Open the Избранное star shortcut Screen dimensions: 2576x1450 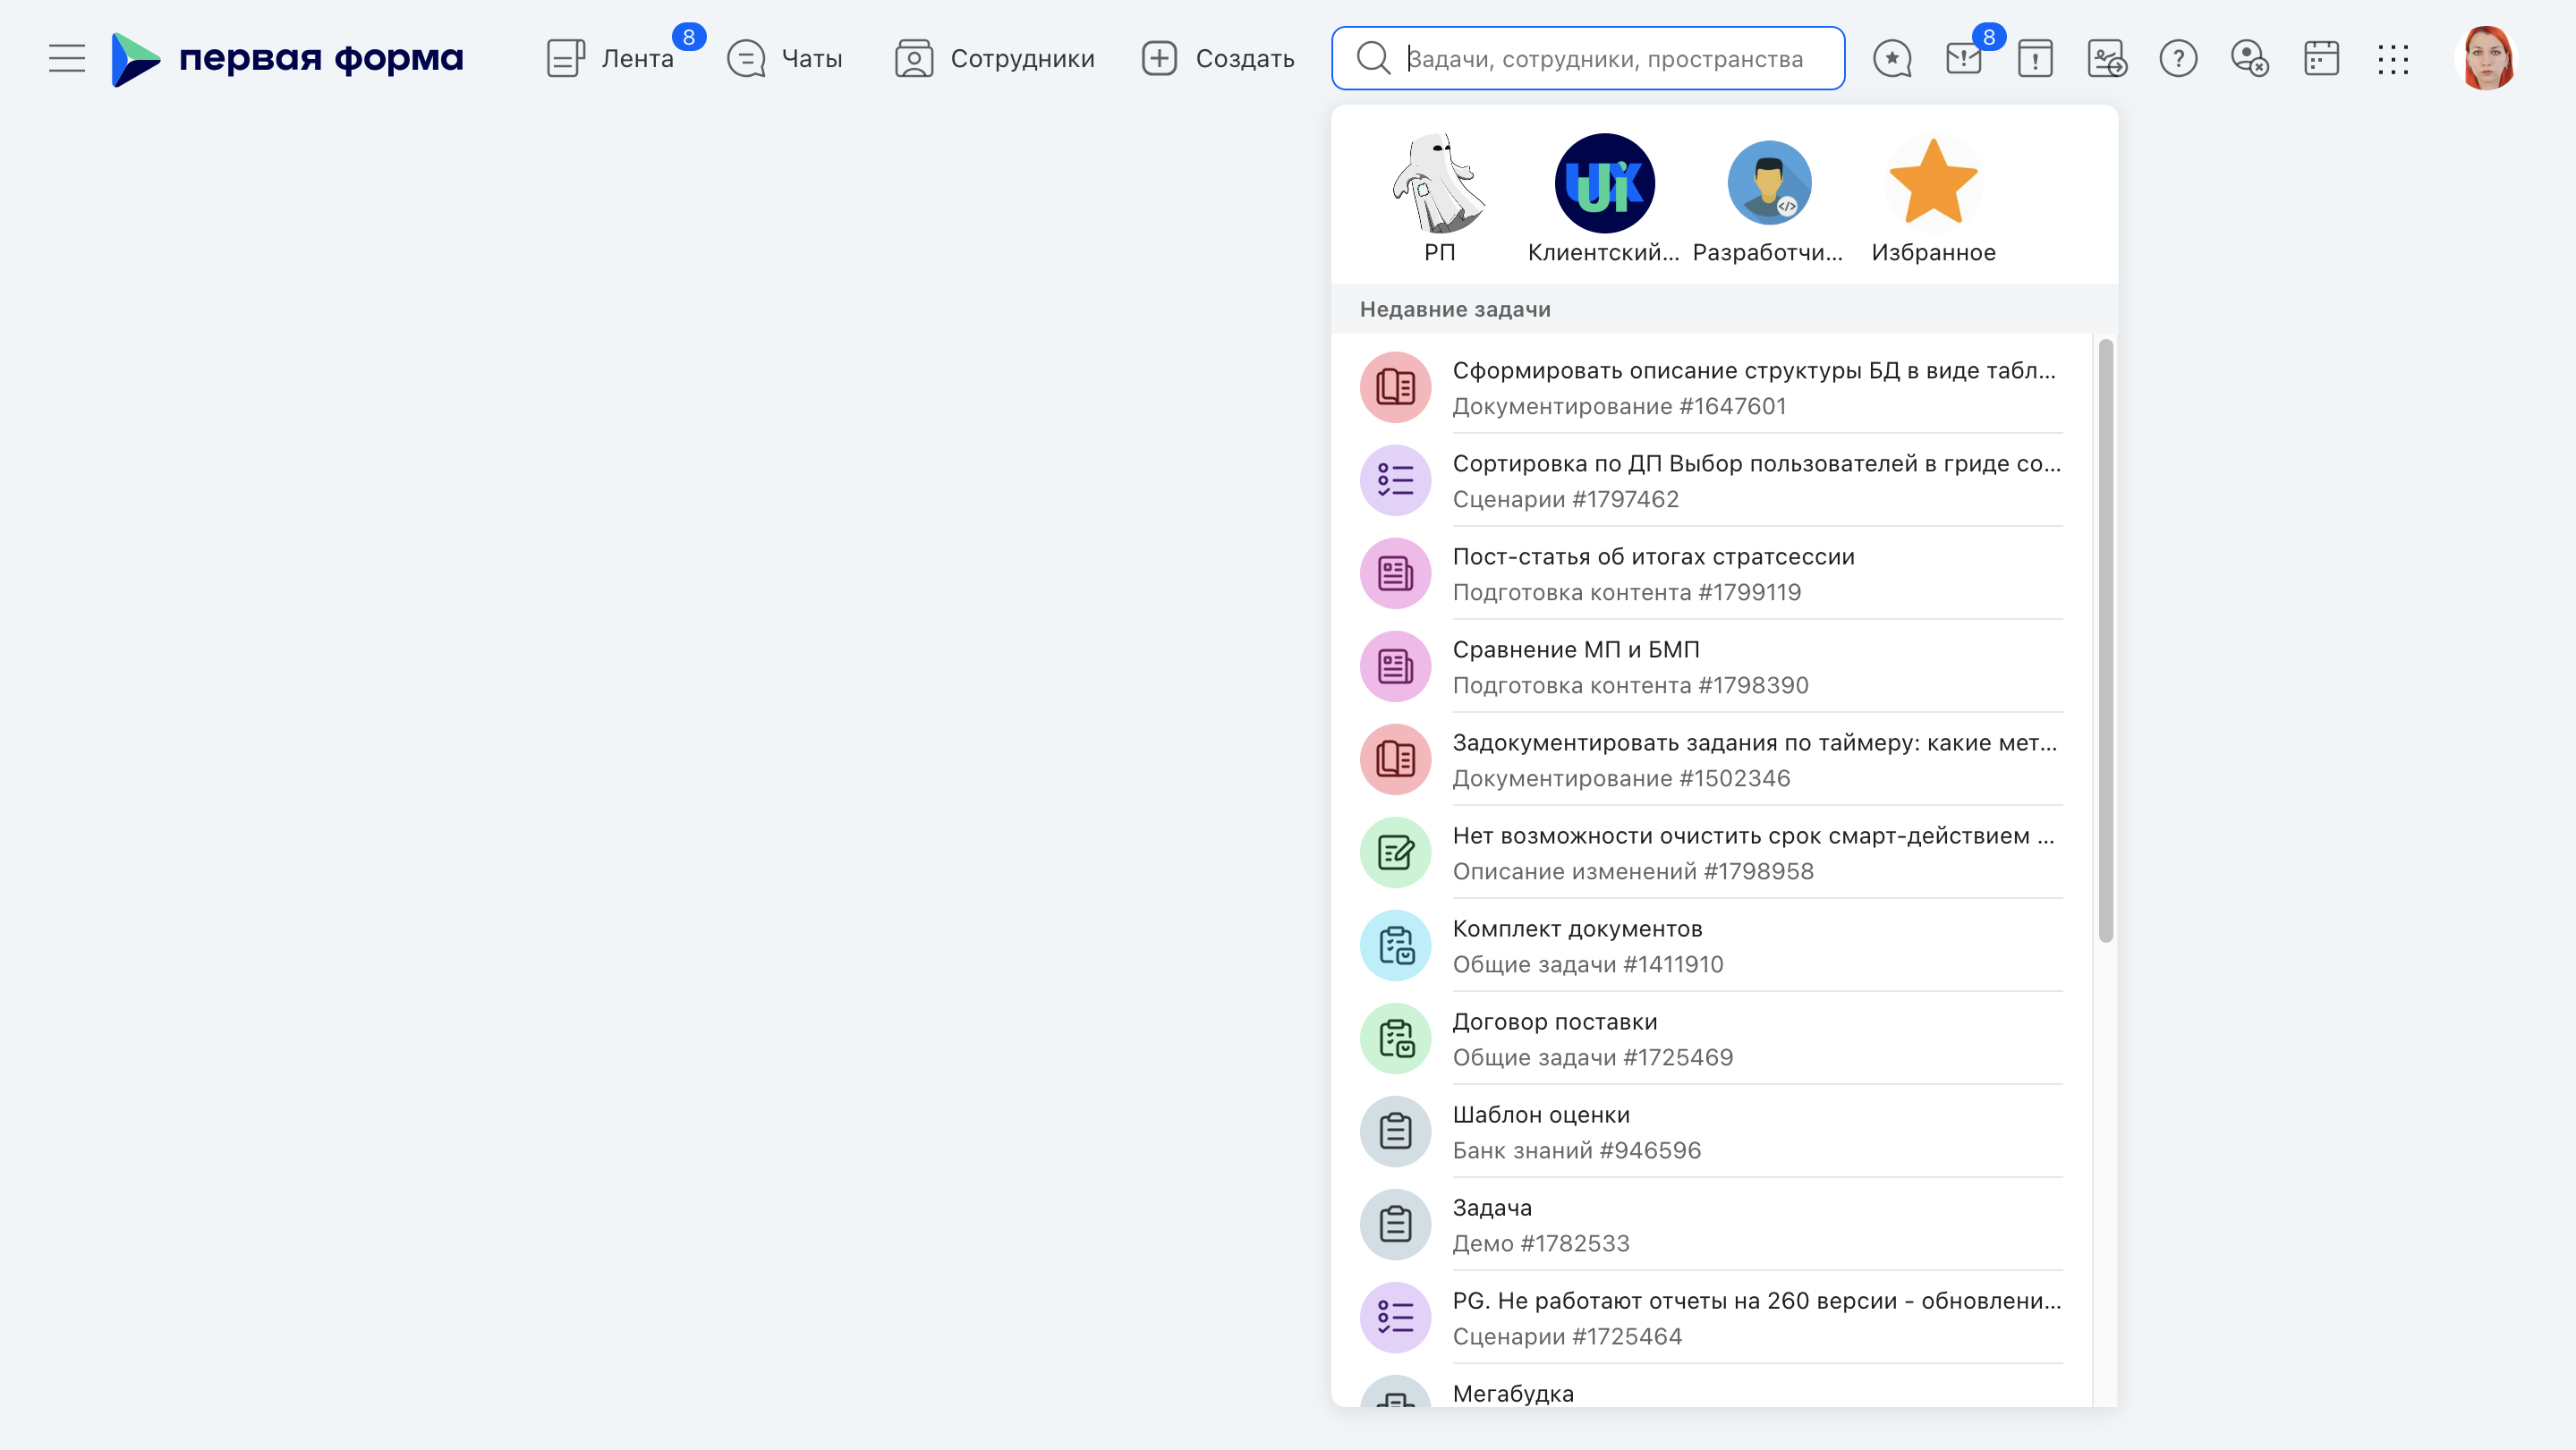click(1933, 198)
